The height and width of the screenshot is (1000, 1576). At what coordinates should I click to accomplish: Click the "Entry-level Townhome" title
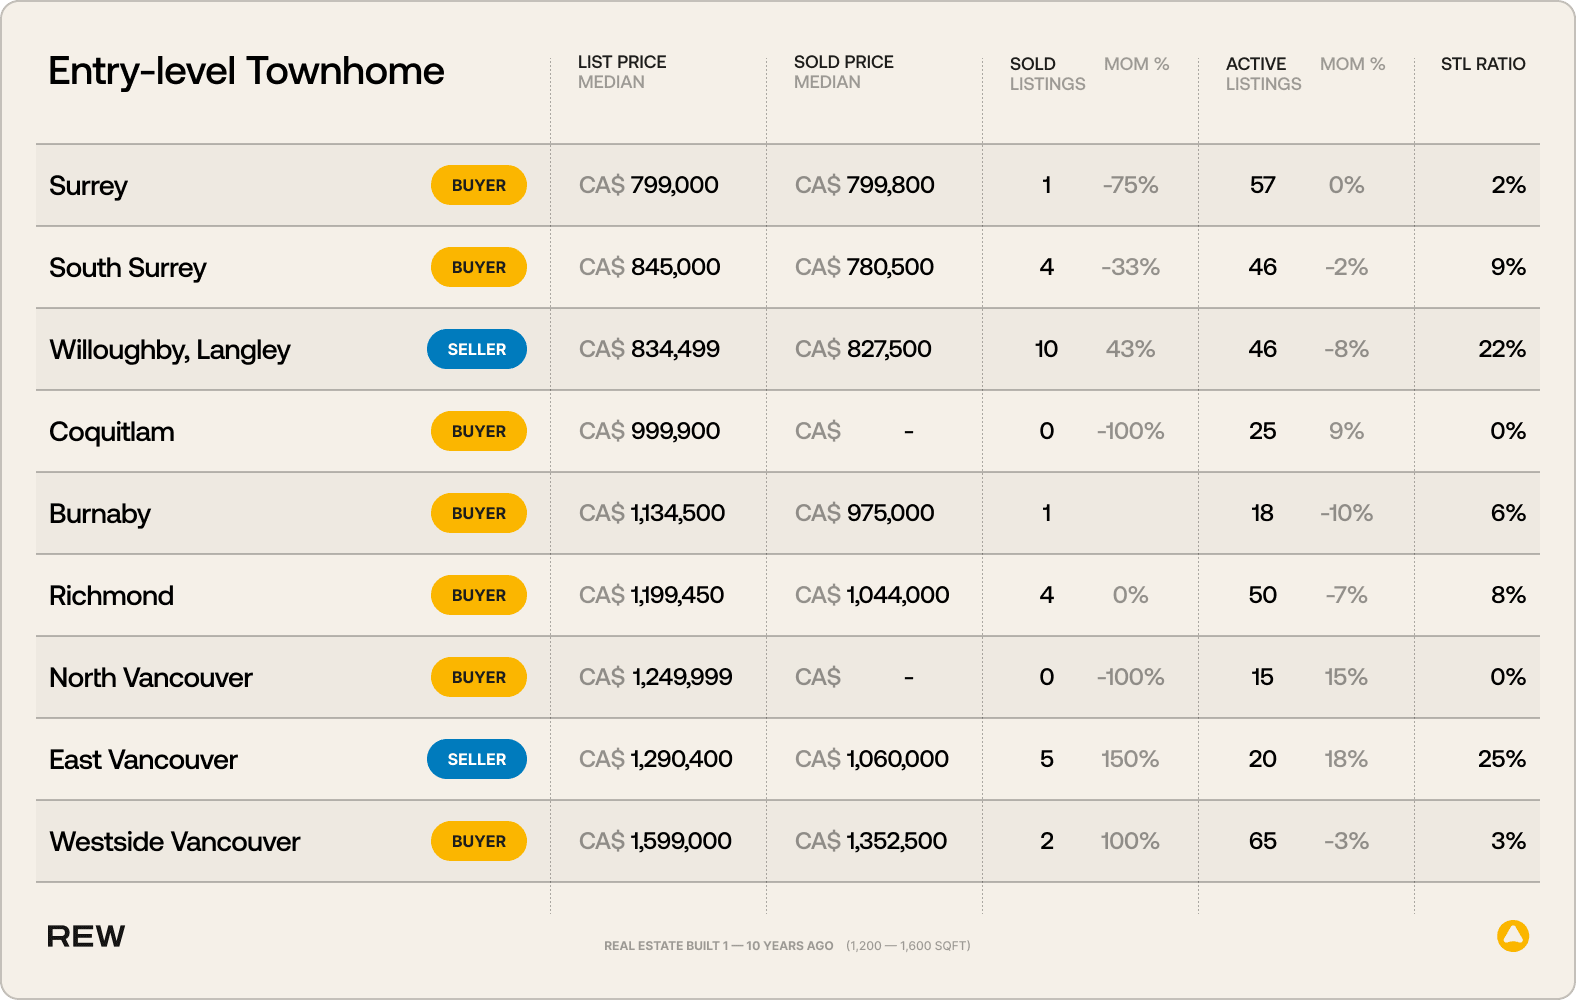(x=246, y=71)
